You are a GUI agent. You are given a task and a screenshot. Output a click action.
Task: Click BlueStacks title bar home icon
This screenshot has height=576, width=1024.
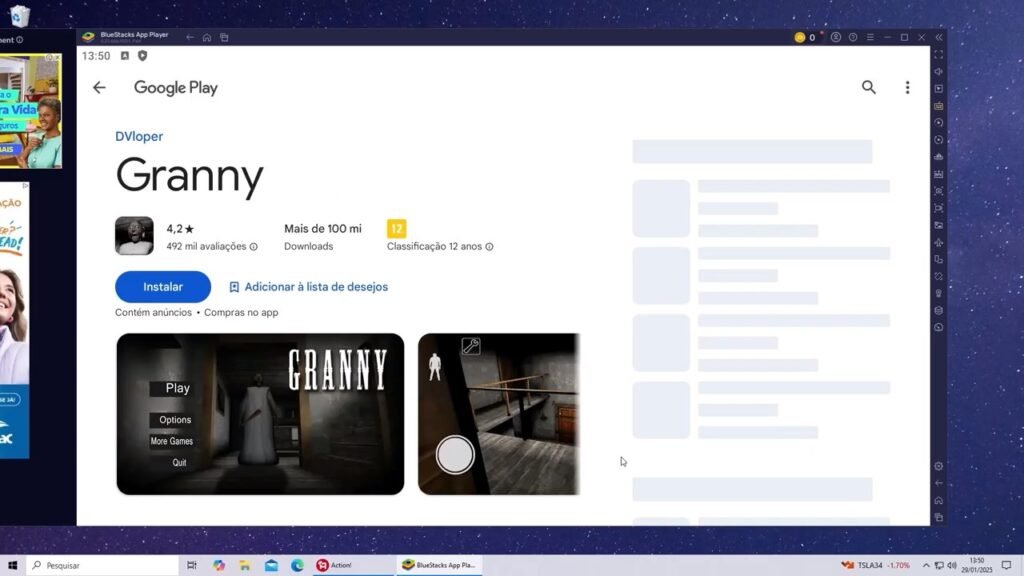(207, 37)
